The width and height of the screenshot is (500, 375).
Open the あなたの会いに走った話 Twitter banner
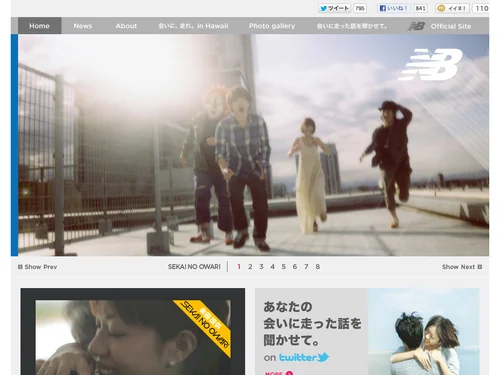[367, 332]
